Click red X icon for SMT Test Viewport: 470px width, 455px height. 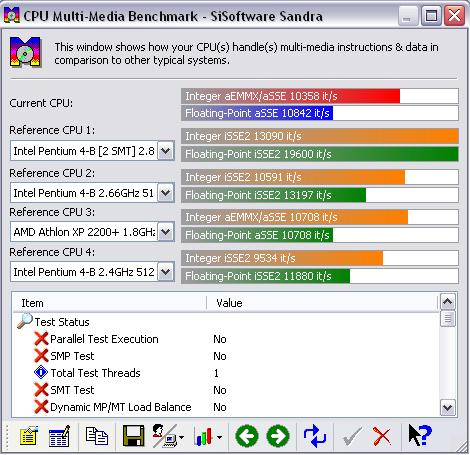point(41,390)
